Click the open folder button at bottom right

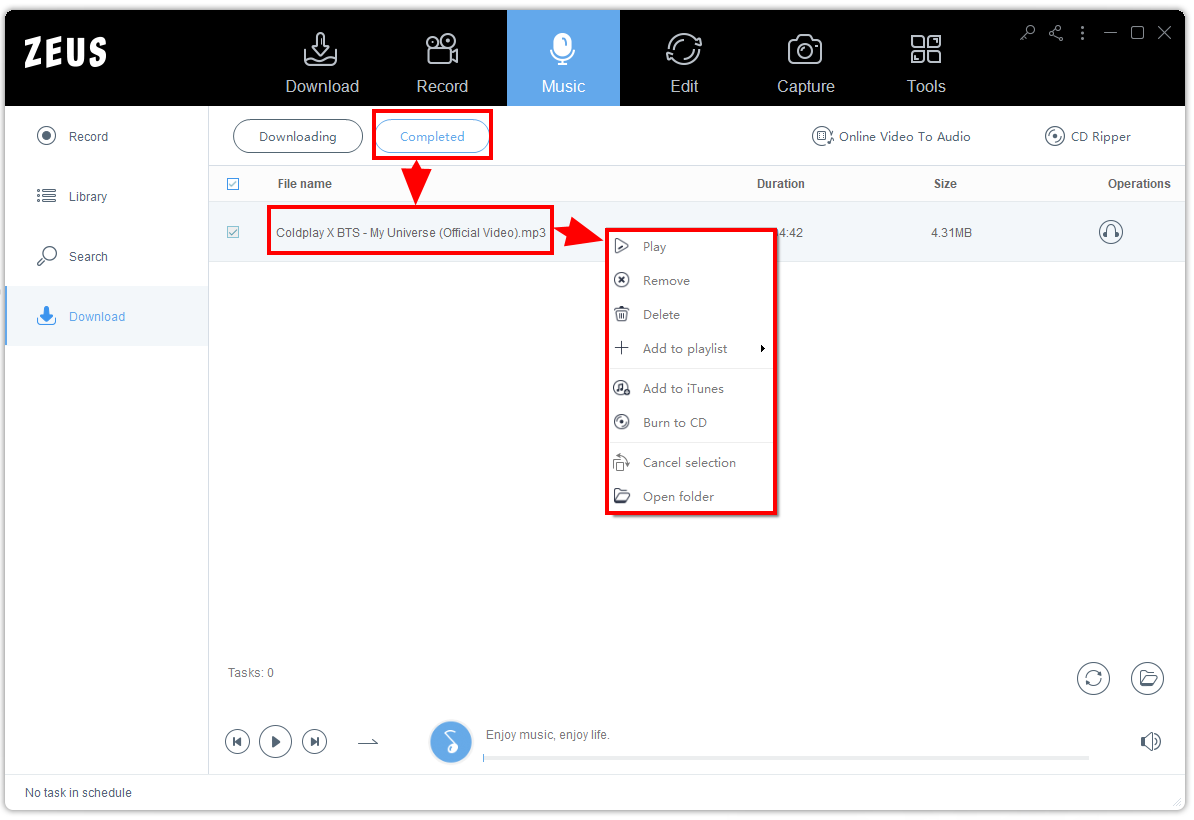[1148, 678]
